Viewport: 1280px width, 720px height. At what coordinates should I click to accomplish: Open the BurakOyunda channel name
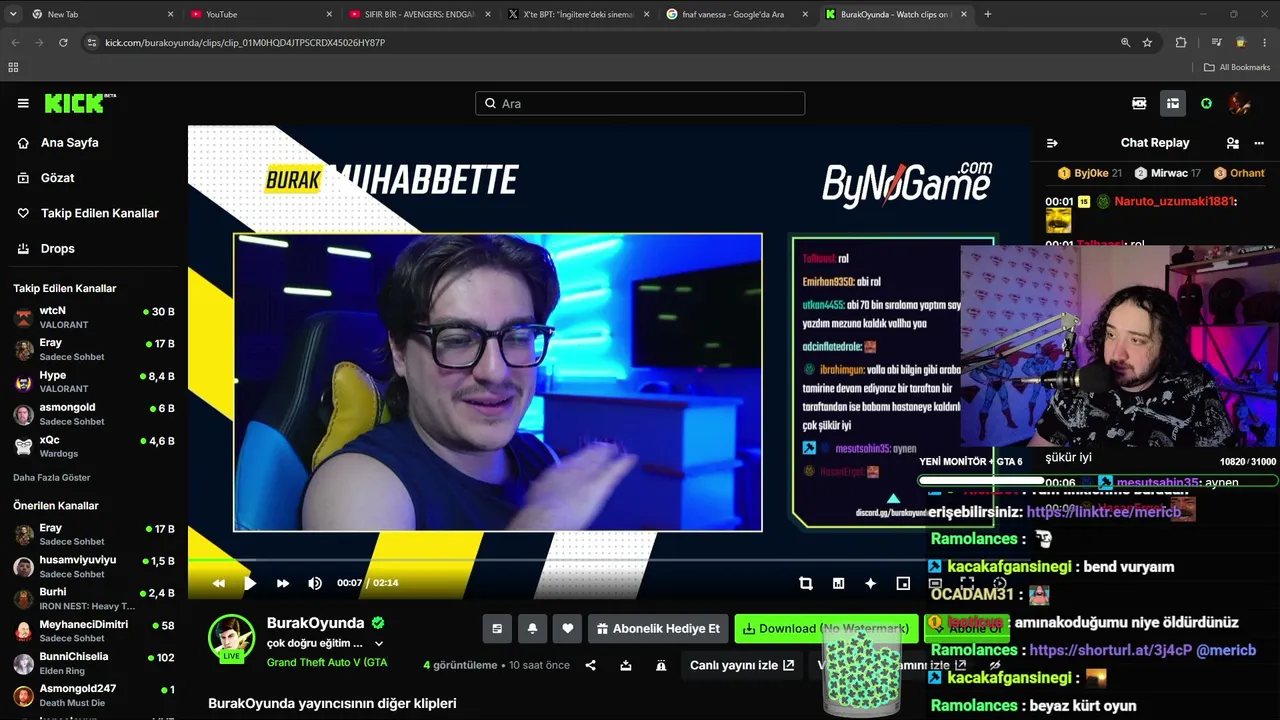pos(315,623)
